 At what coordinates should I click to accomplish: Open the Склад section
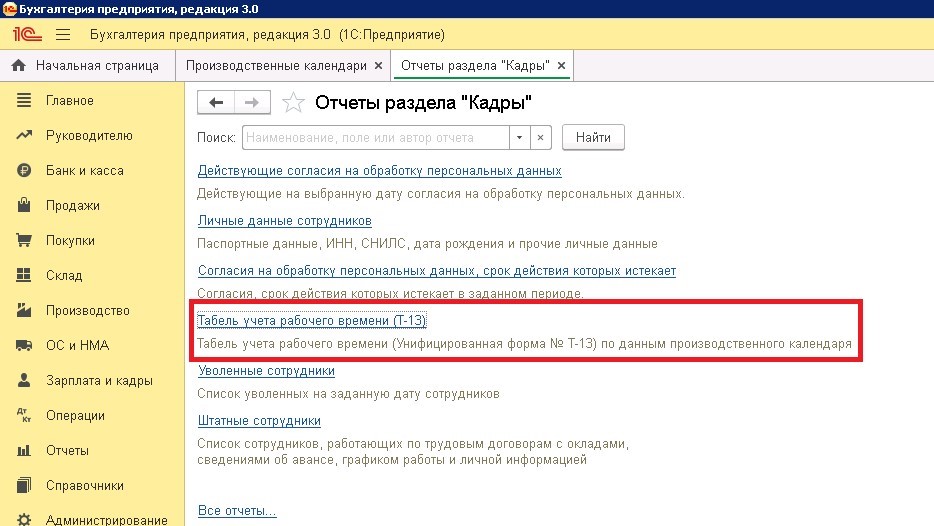pyautogui.click(x=64, y=276)
